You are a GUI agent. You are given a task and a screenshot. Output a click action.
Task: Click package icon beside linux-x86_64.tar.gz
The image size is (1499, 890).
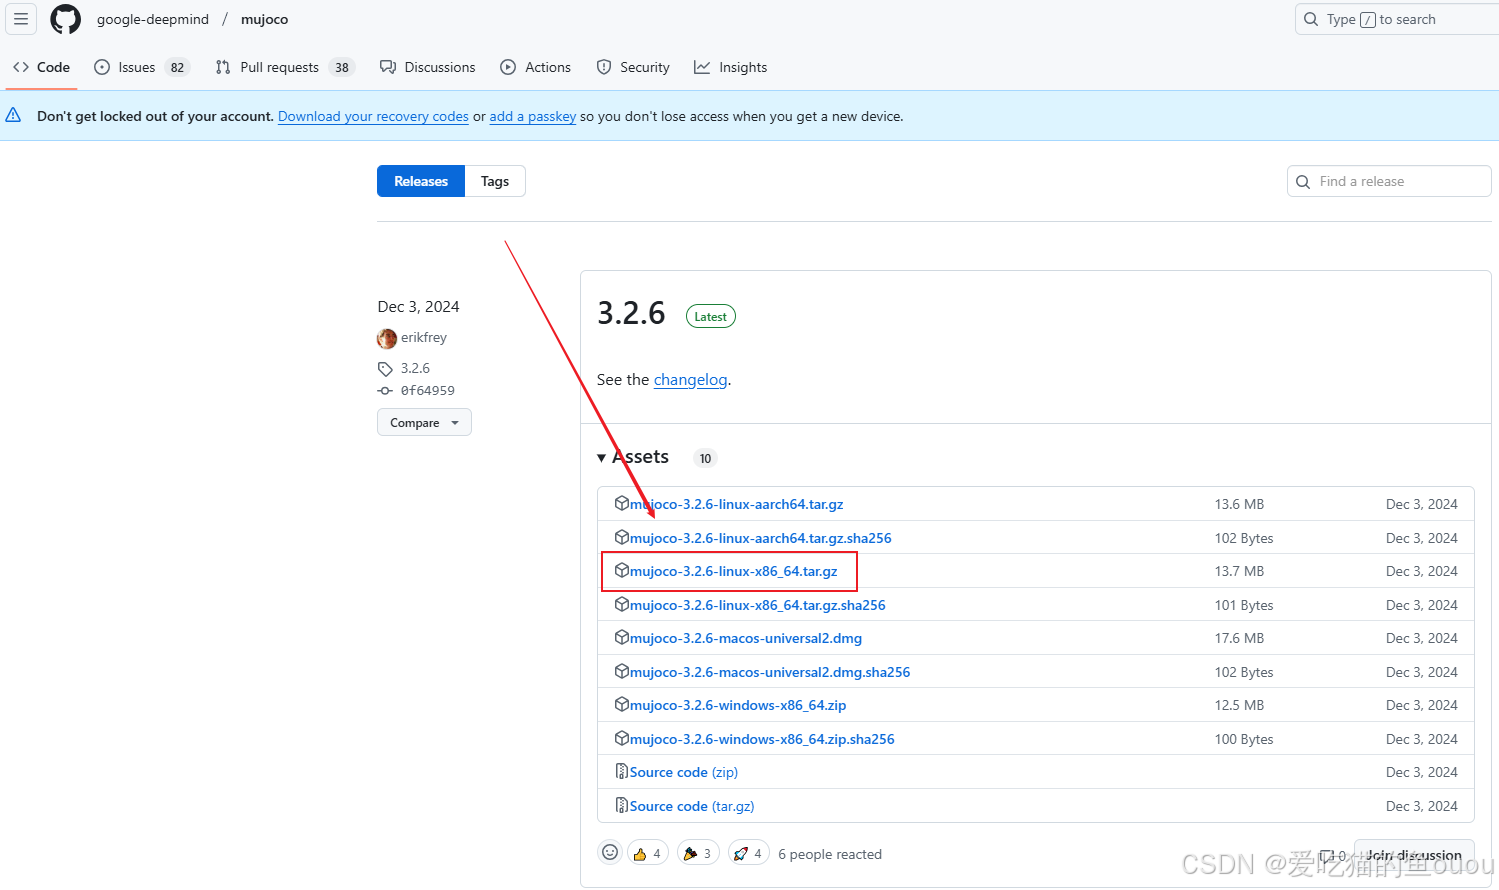pyautogui.click(x=622, y=570)
